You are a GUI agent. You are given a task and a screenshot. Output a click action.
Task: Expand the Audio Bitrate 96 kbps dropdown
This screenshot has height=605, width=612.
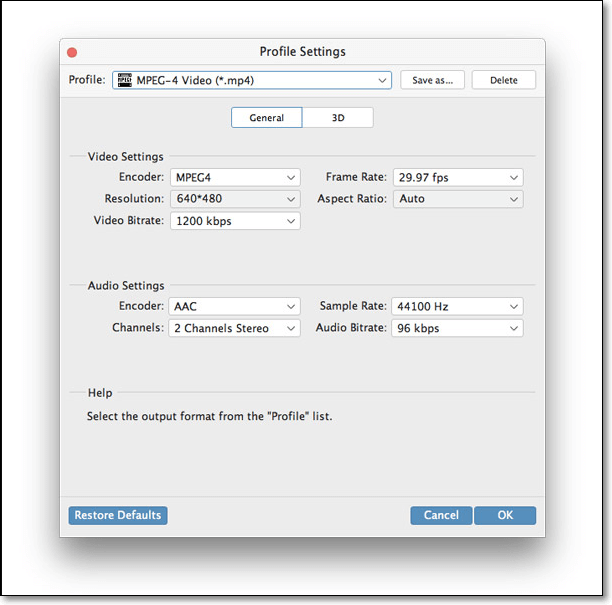tap(457, 328)
